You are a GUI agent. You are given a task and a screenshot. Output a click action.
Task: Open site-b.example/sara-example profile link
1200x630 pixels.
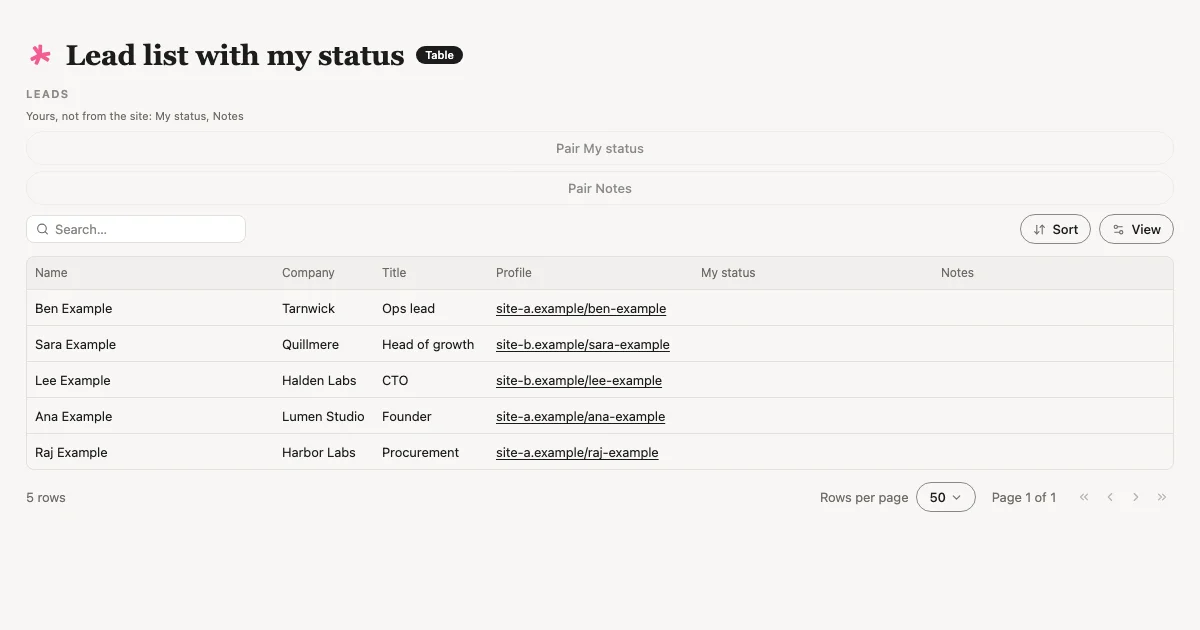pyautogui.click(x=583, y=344)
